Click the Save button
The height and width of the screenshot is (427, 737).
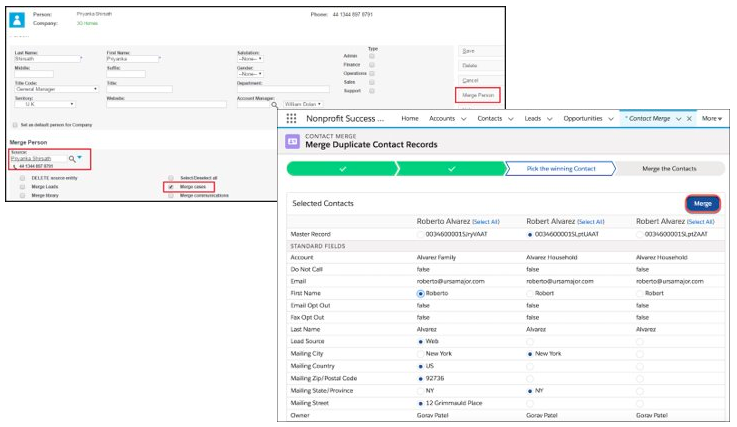(x=480, y=51)
